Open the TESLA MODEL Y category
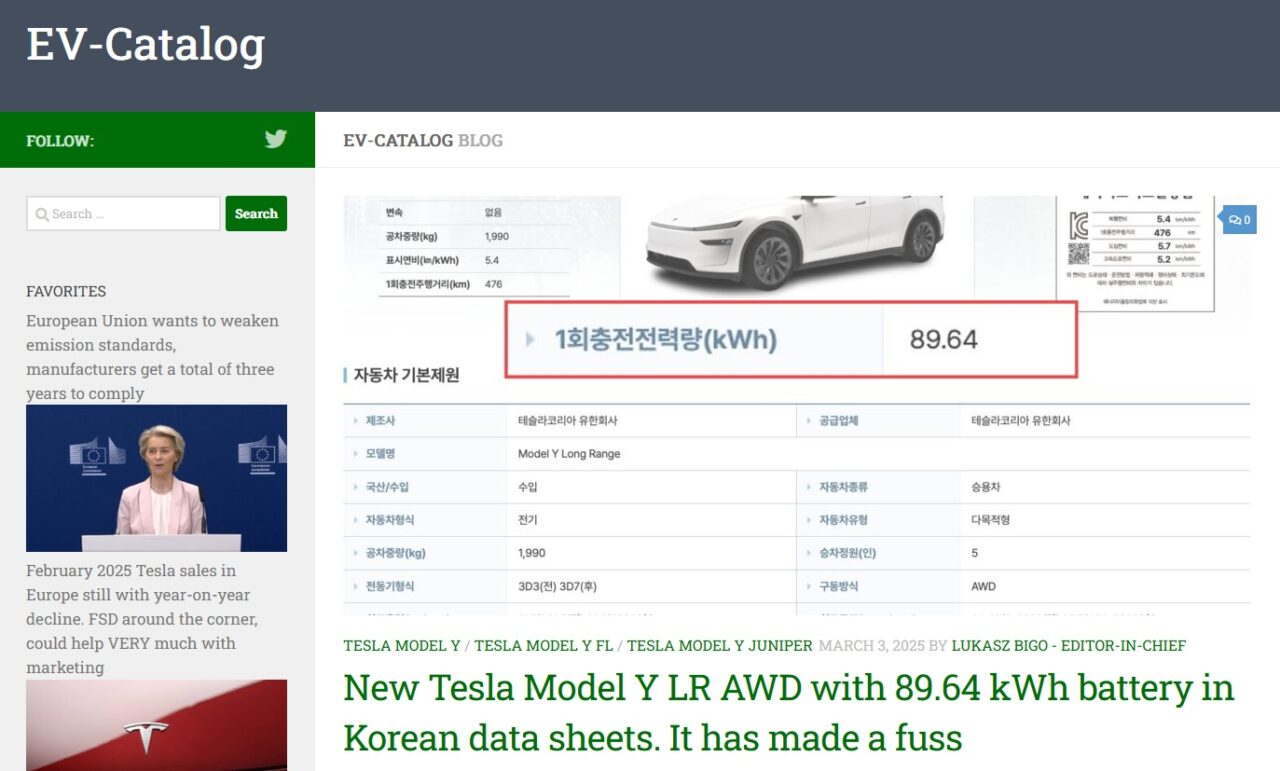 pos(401,646)
